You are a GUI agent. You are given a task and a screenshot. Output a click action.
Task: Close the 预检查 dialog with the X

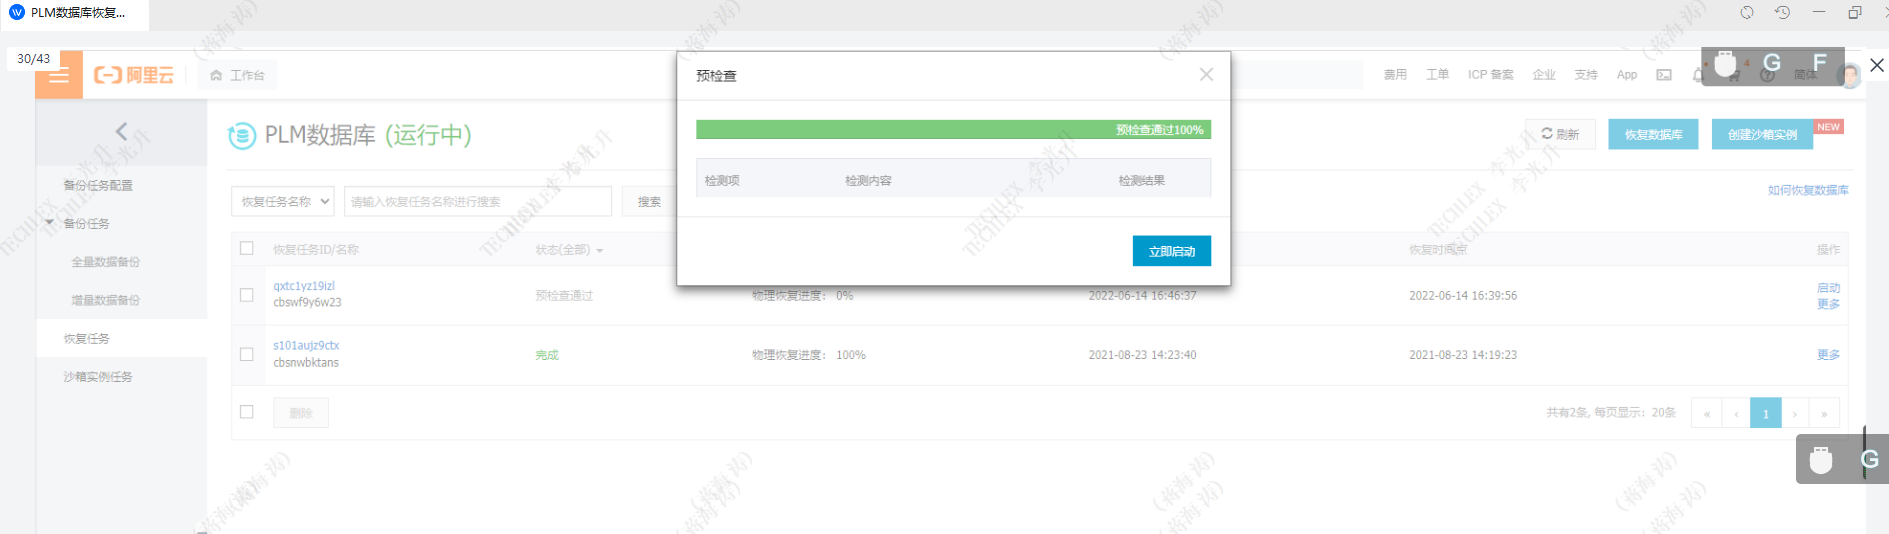(1206, 75)
